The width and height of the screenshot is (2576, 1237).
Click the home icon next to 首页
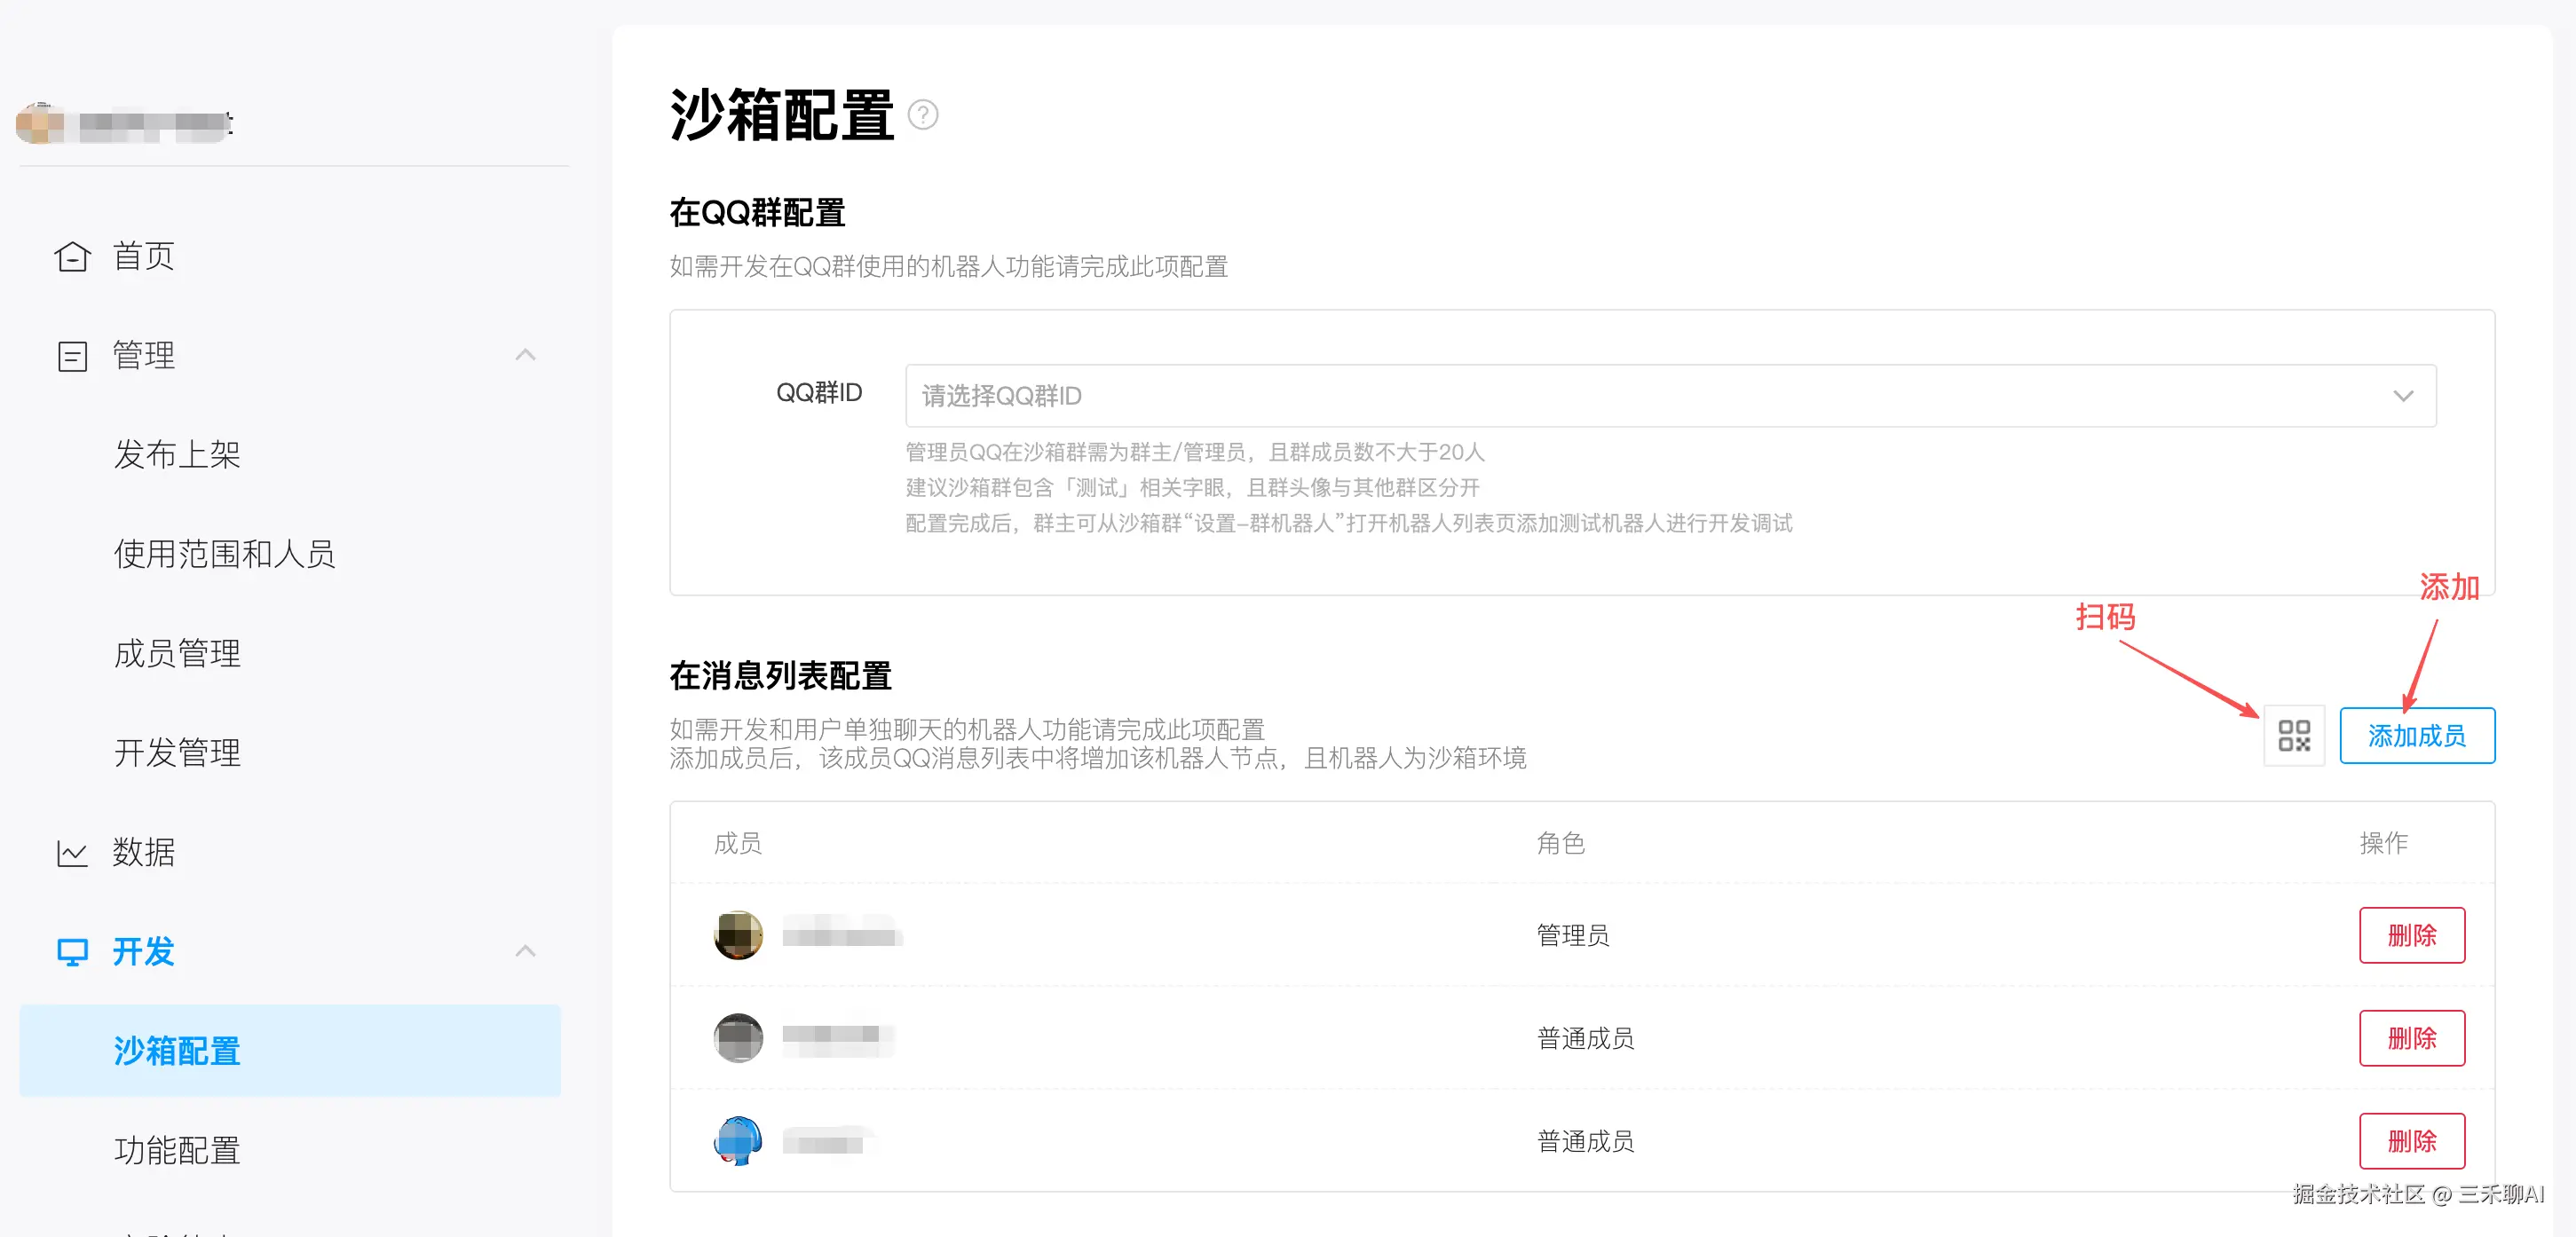pos(72,257)
